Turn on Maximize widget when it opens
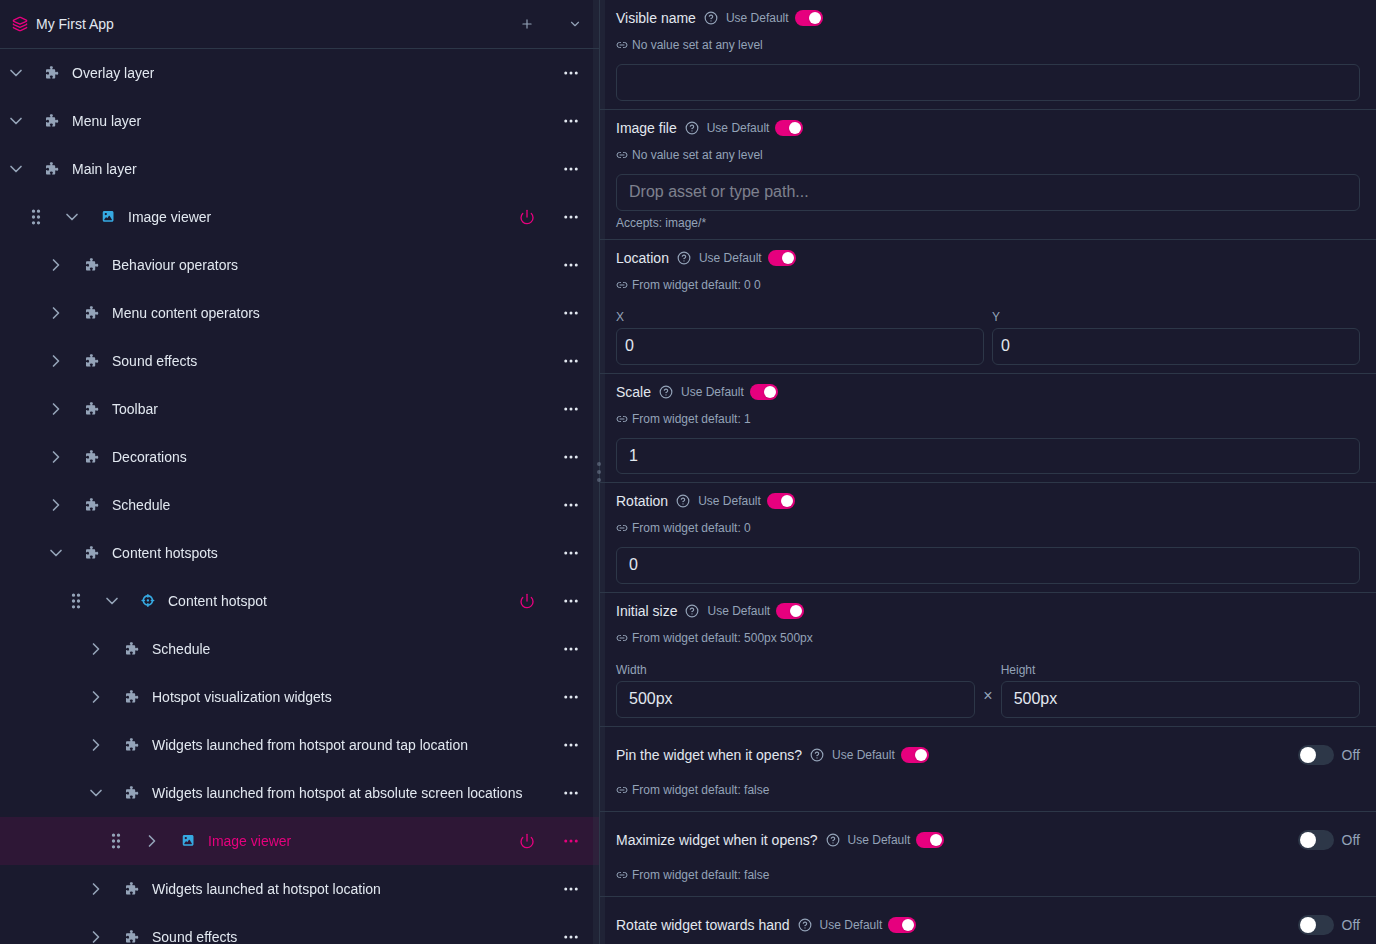The image size is (1376, 944). [x=1316, y=840]
